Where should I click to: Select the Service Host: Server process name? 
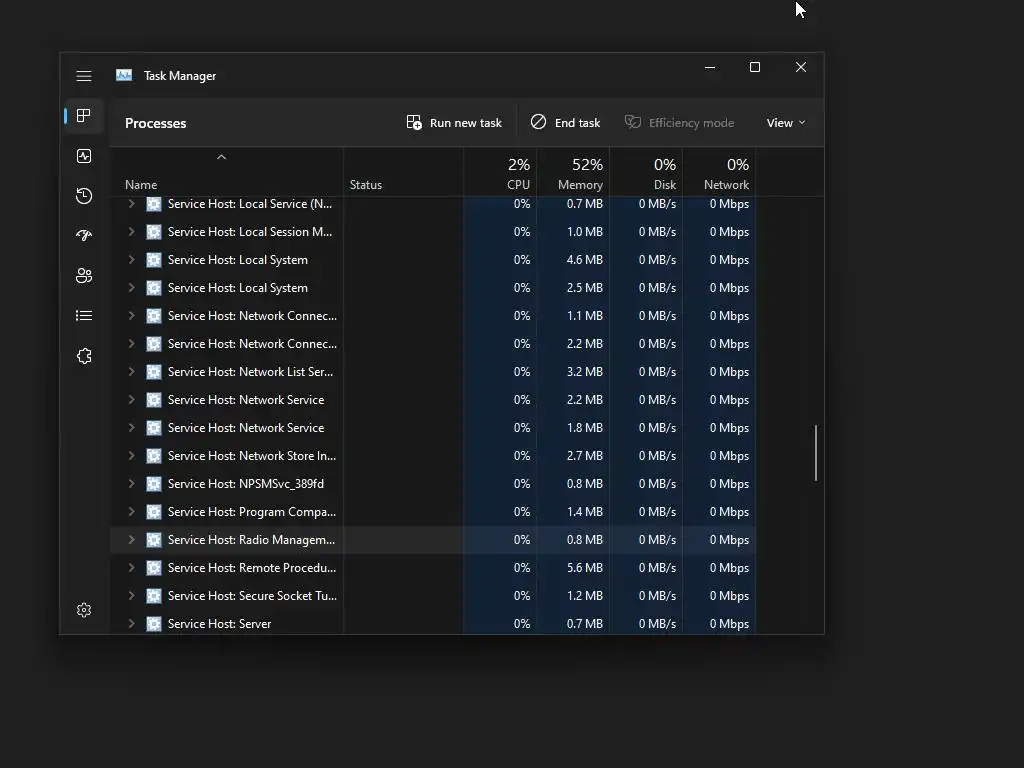(x=219, y=624)
